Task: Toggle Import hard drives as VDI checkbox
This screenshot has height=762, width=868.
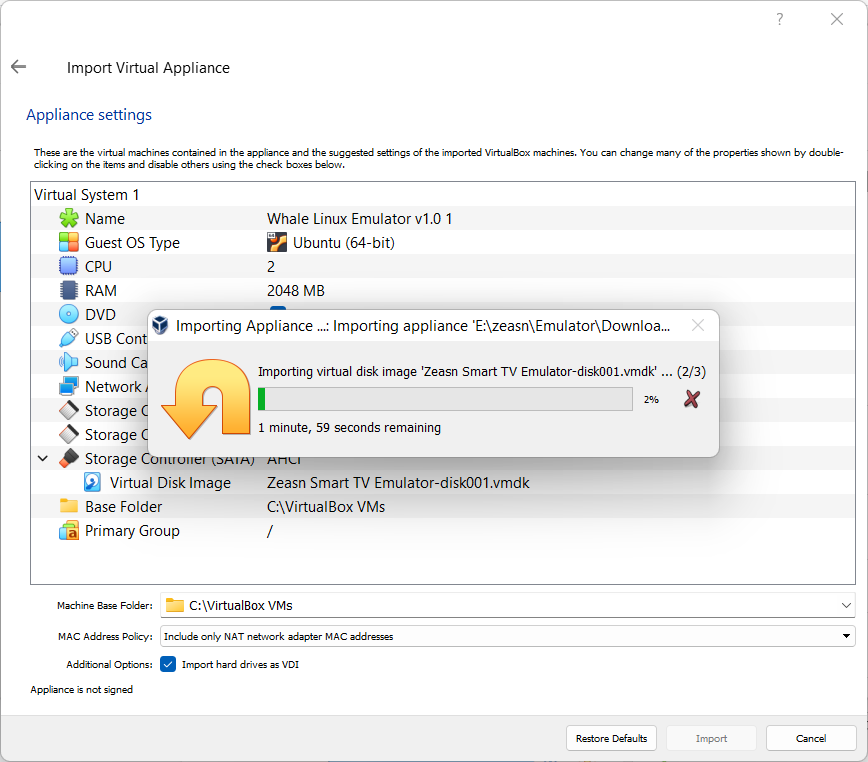Action: click(168, 664)
